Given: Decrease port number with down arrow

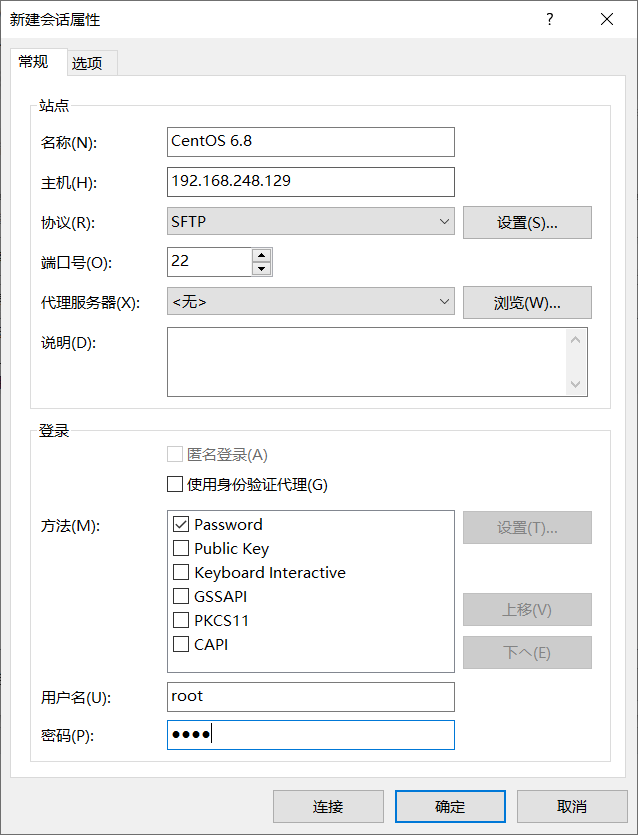Looking at the screenshot, I should [261, 268].
